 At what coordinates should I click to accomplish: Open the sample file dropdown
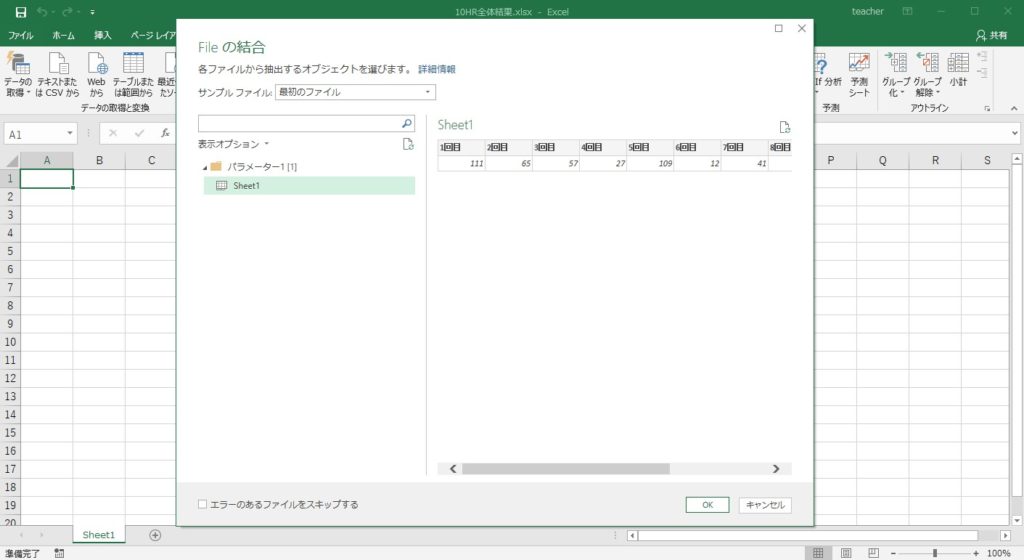(355, 92)
